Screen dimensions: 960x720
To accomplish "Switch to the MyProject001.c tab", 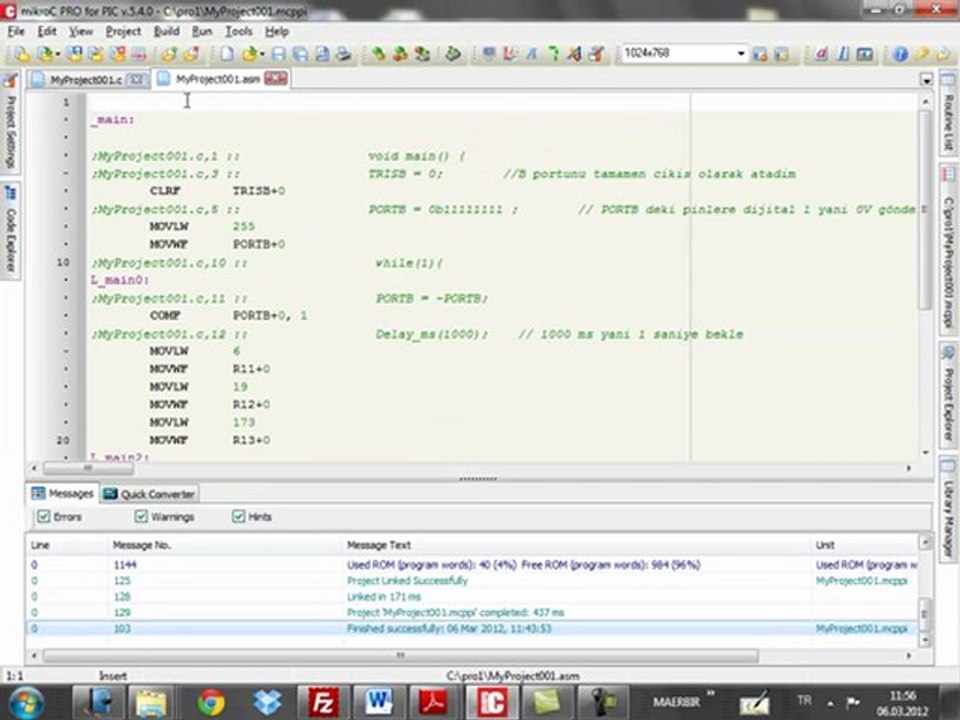I will (x=86, y=80).
